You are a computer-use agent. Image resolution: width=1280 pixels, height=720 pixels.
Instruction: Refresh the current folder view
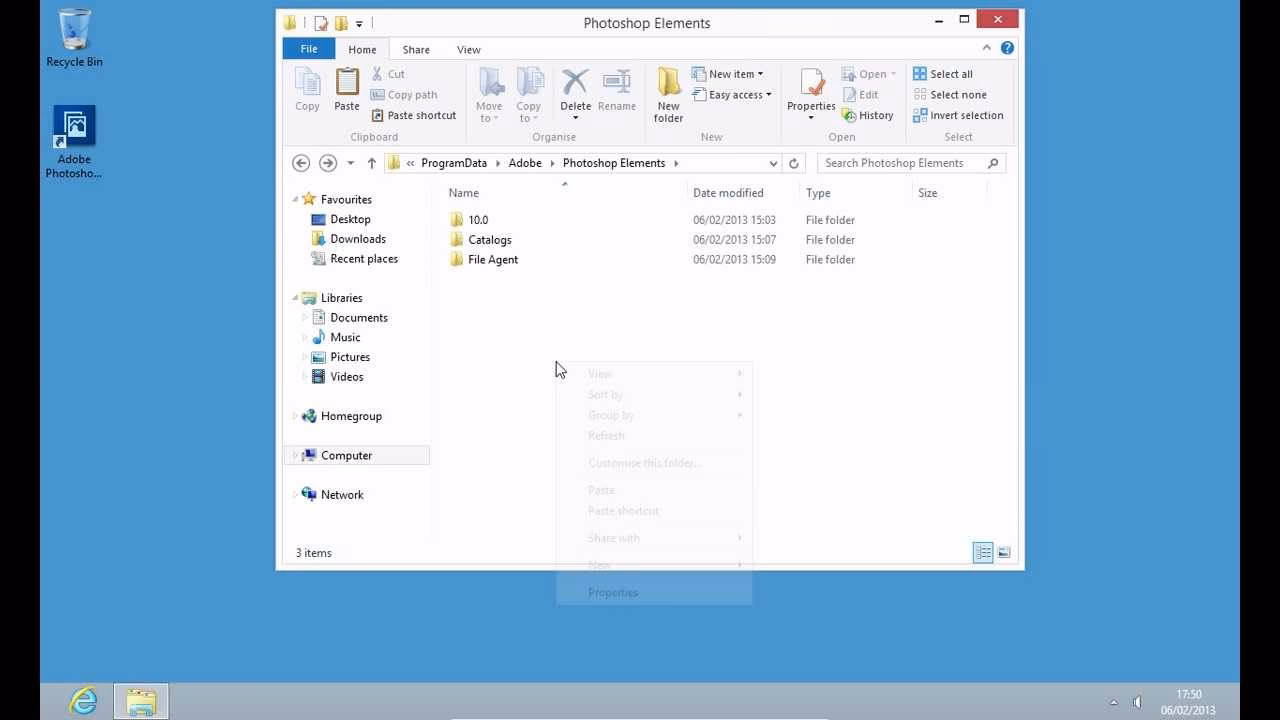[x=794, y=163]
